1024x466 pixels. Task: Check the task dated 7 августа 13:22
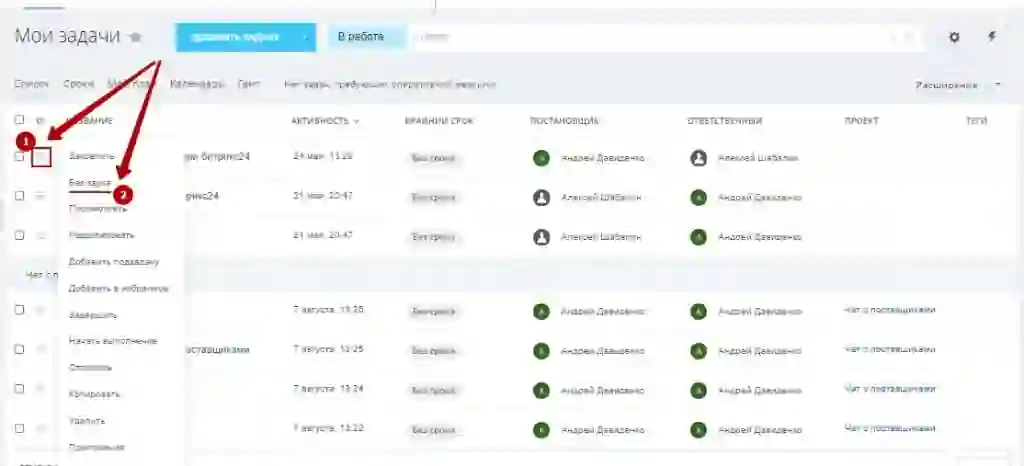(20, 429)
